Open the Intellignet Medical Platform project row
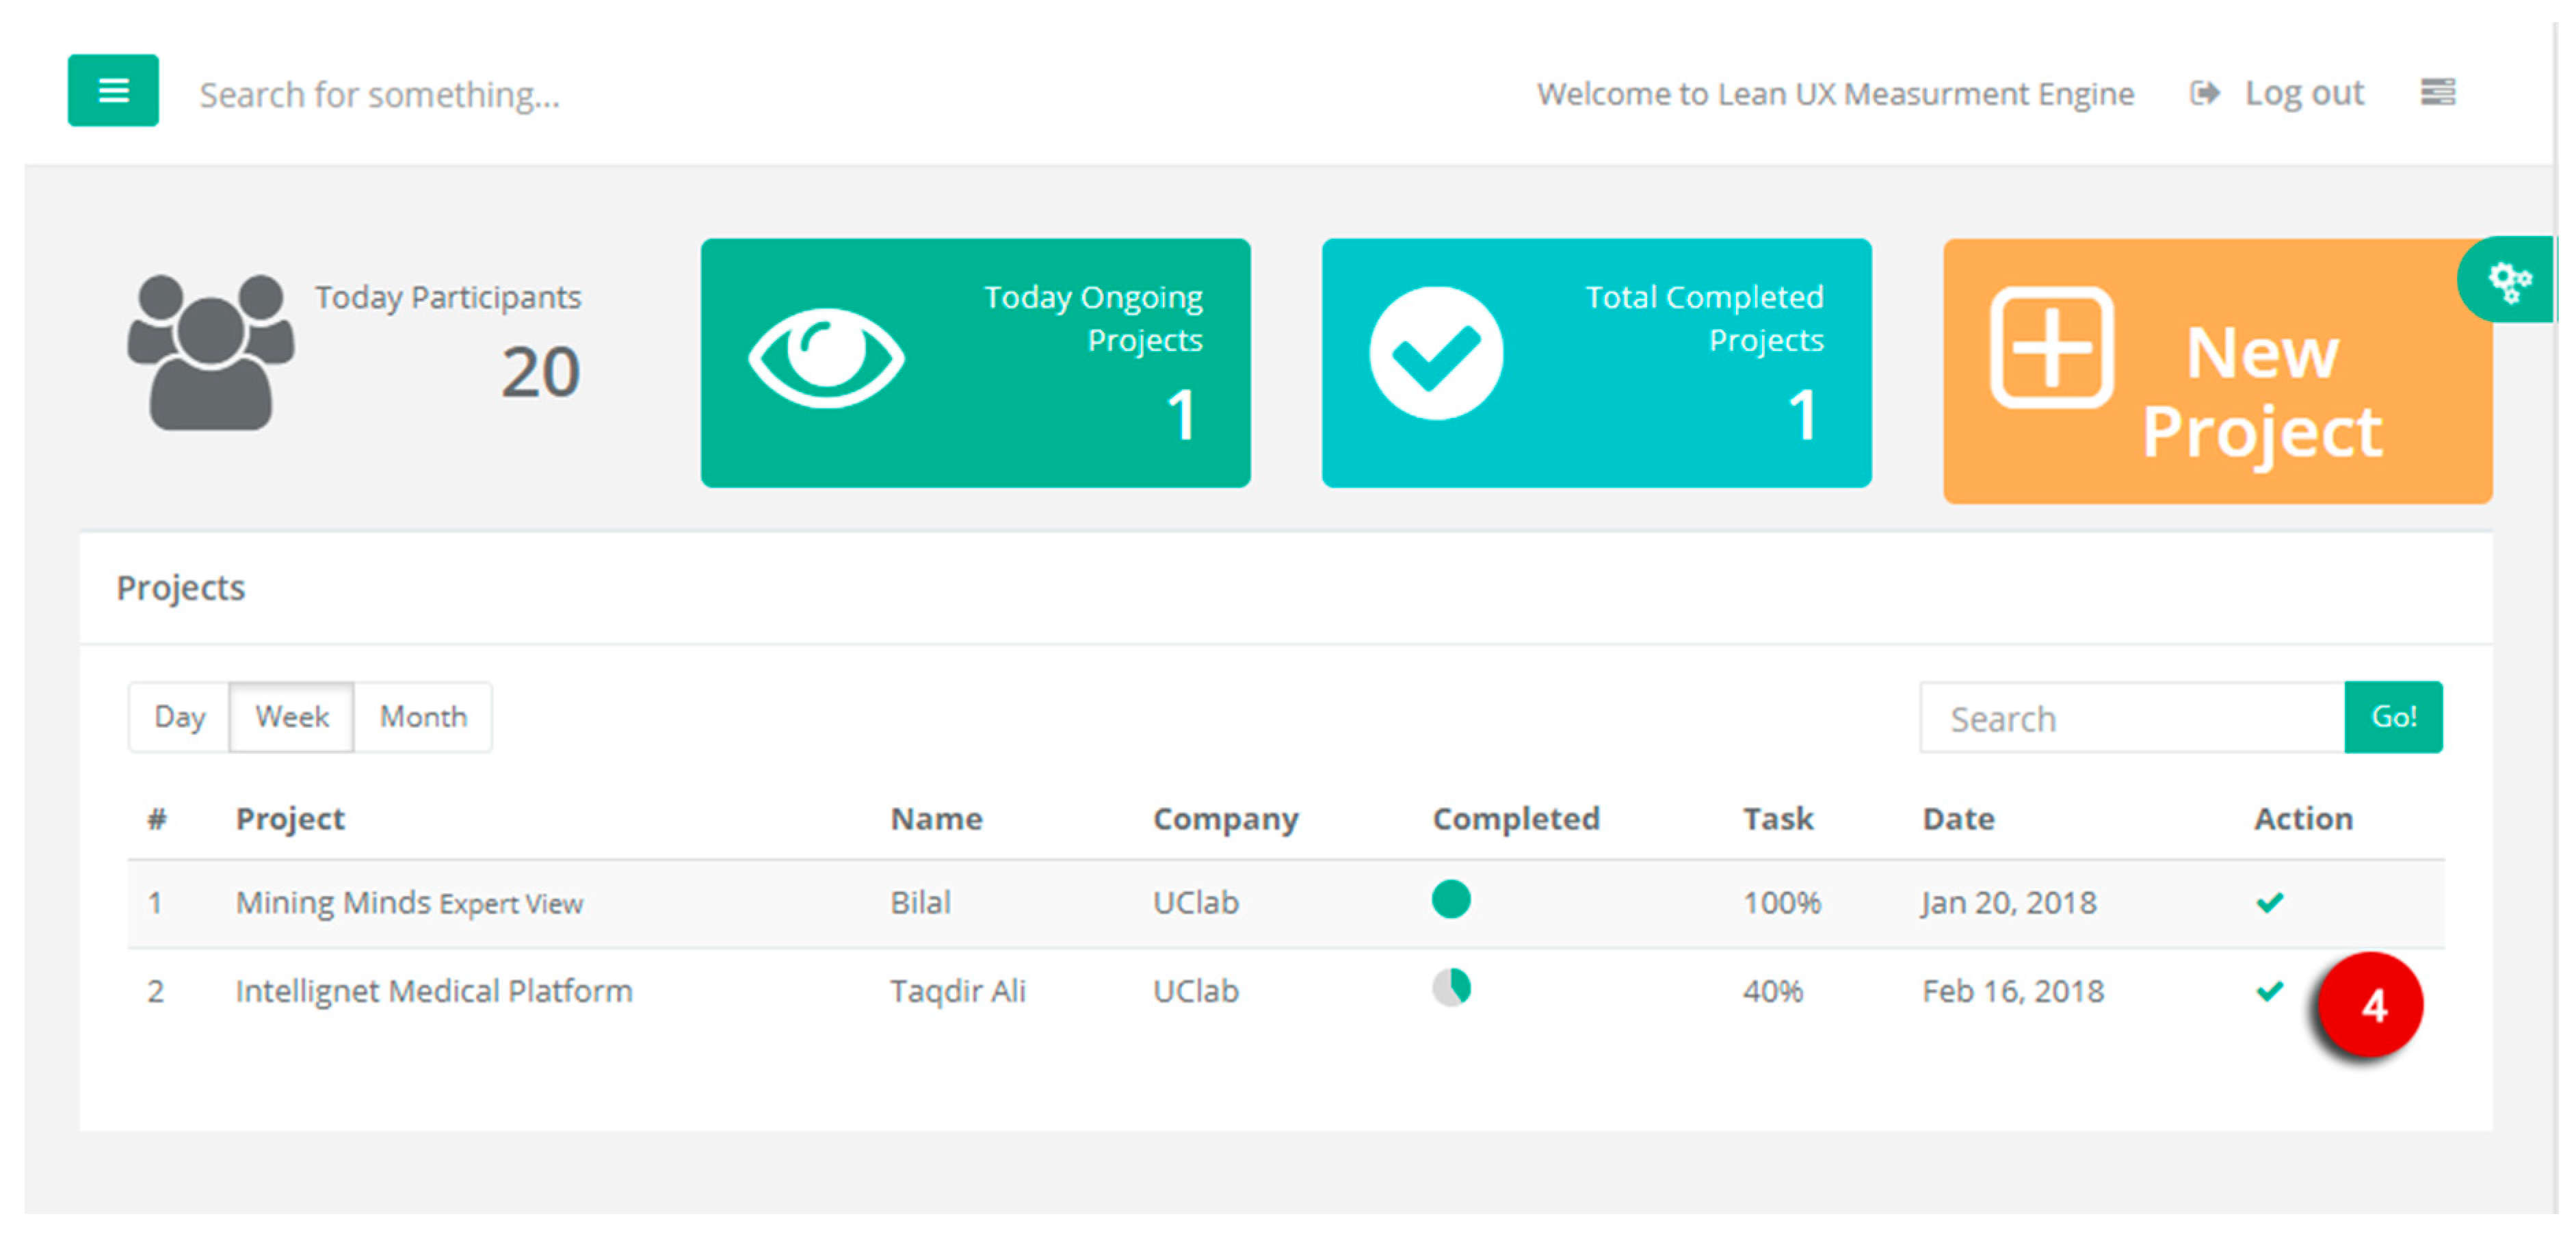Viewport: 2576px width, 1236px height. (433, 991)
